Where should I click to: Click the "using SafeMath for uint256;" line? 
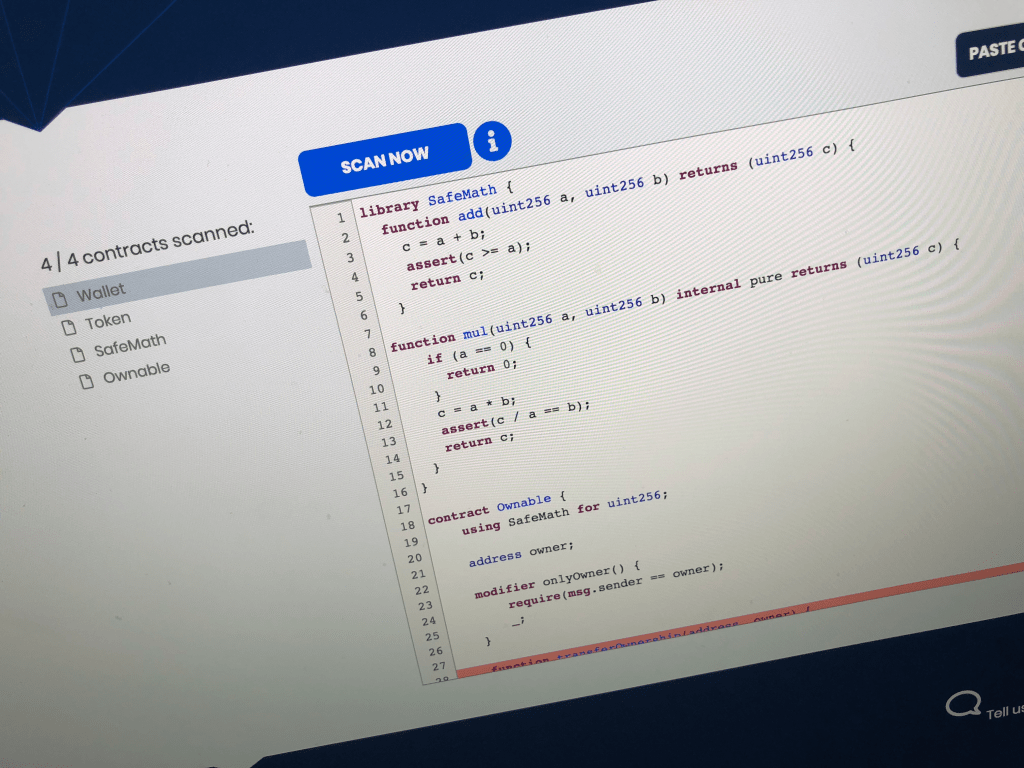tap(564, 513)
